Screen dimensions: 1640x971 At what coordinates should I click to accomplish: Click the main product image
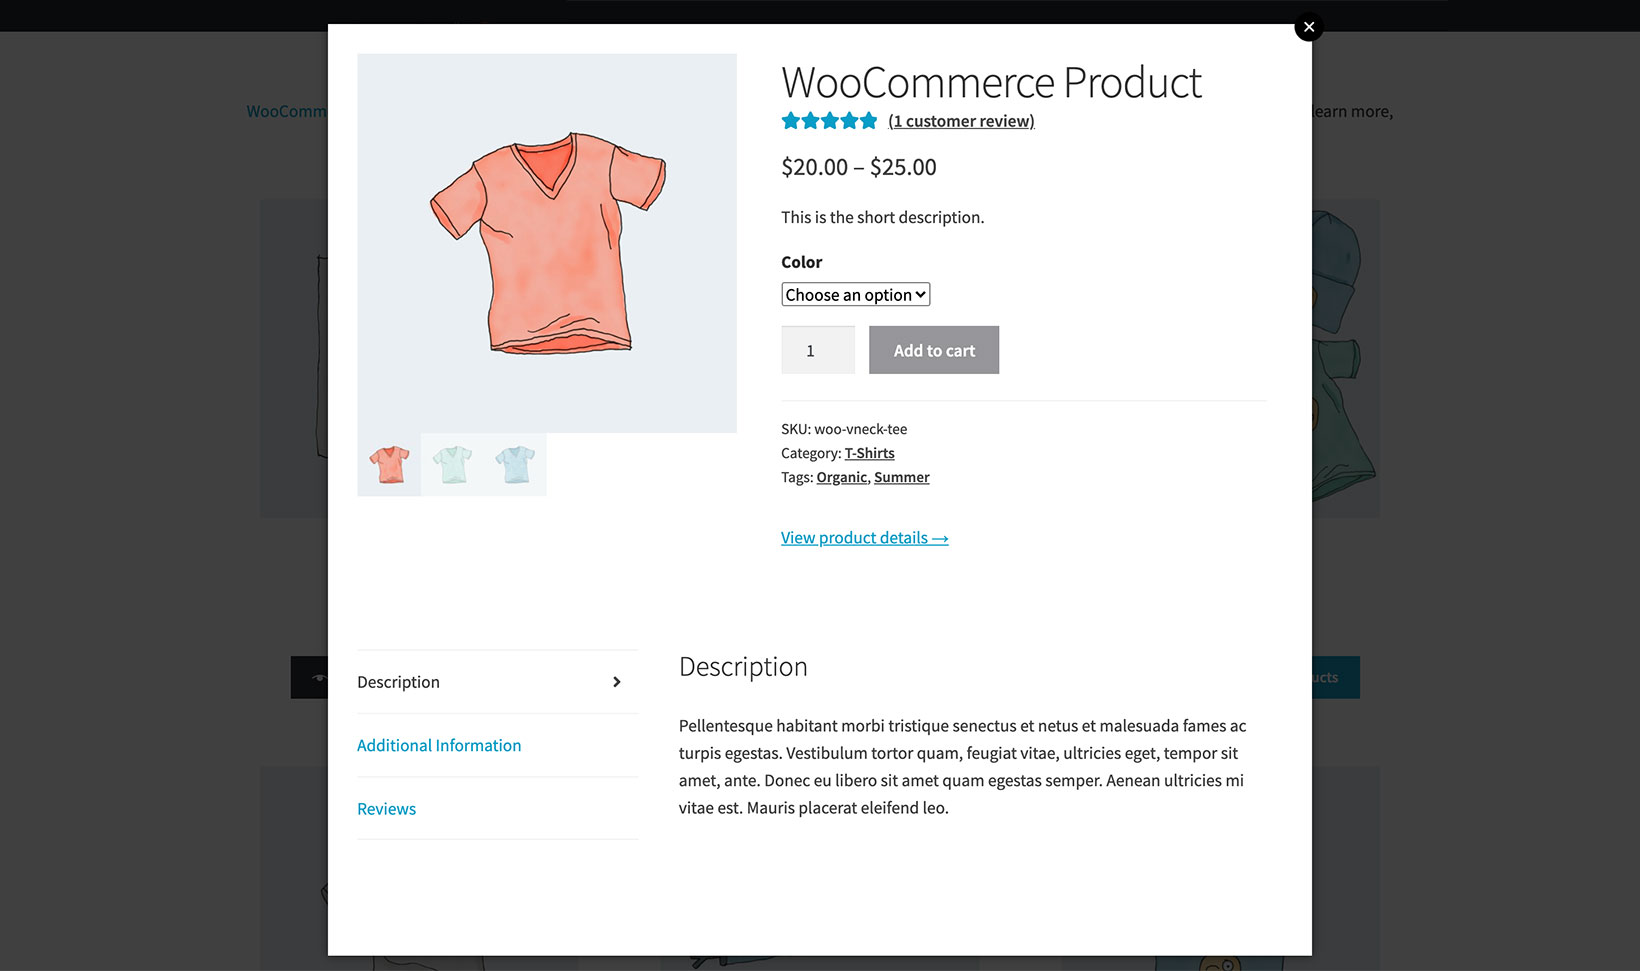(x=547, y=242)
